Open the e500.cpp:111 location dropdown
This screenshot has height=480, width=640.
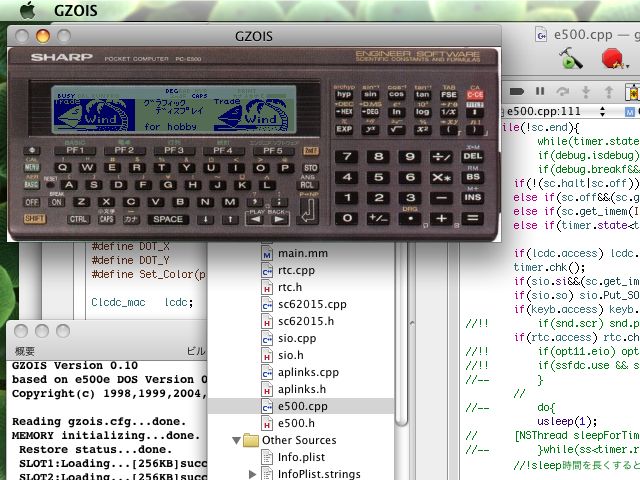click(555, 111)
